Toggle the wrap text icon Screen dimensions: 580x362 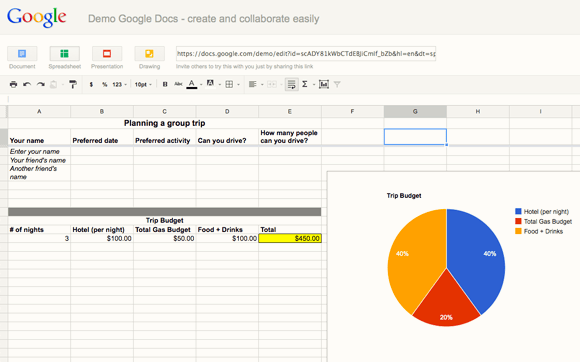(x=291, y=84)
